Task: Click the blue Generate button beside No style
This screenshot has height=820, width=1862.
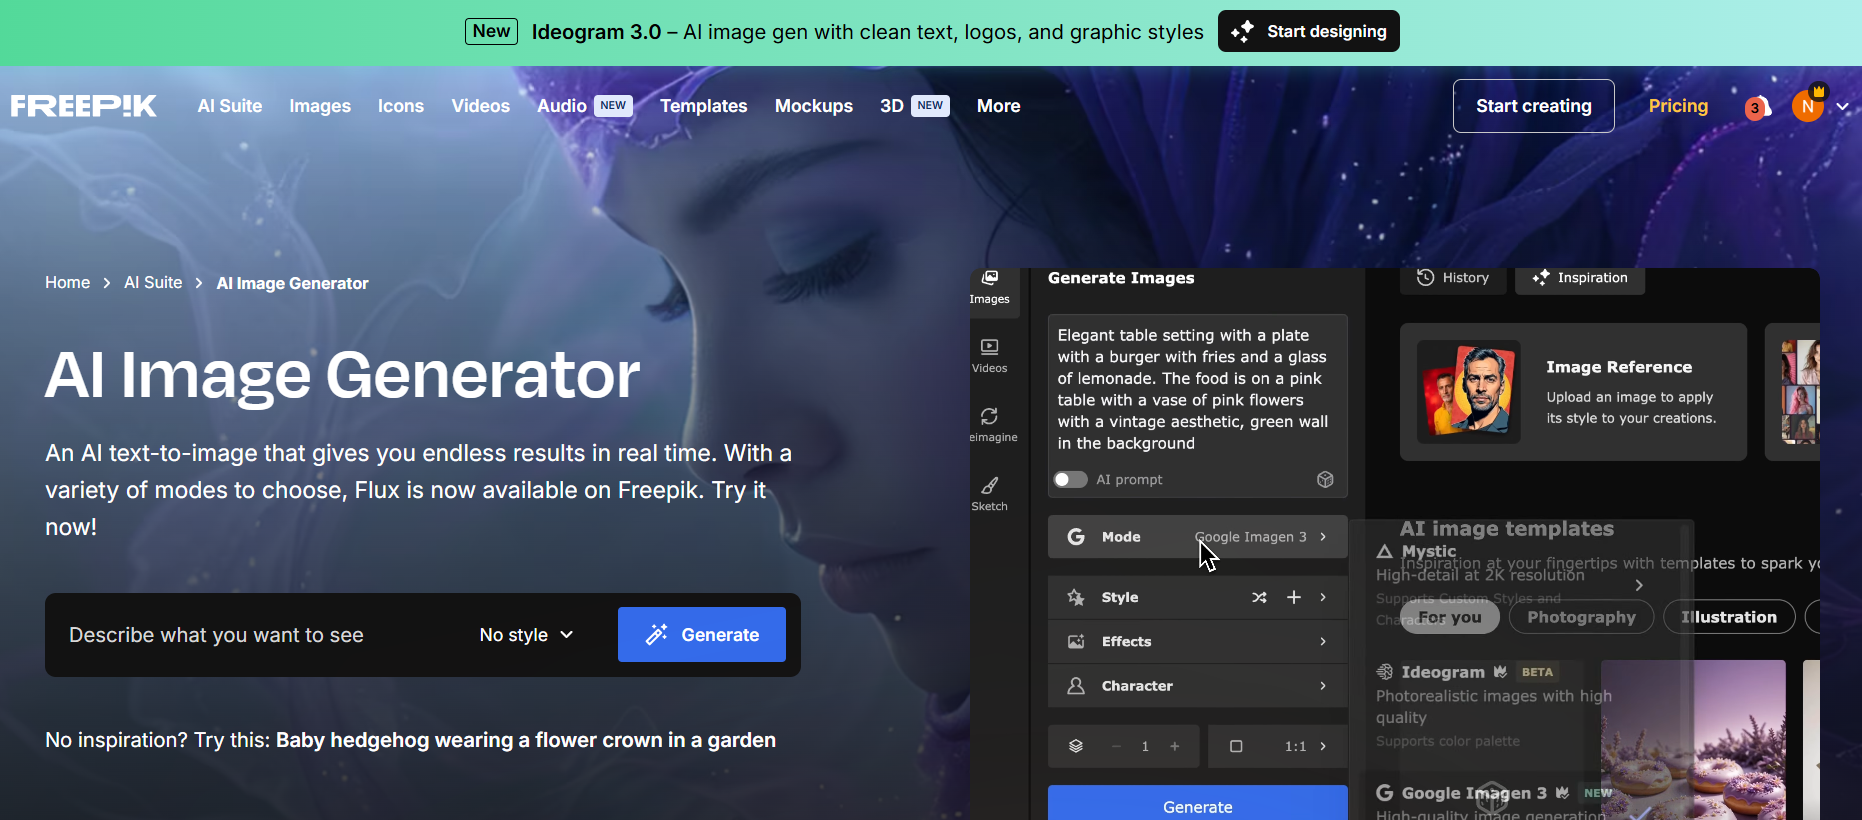Action: point(702,635)
